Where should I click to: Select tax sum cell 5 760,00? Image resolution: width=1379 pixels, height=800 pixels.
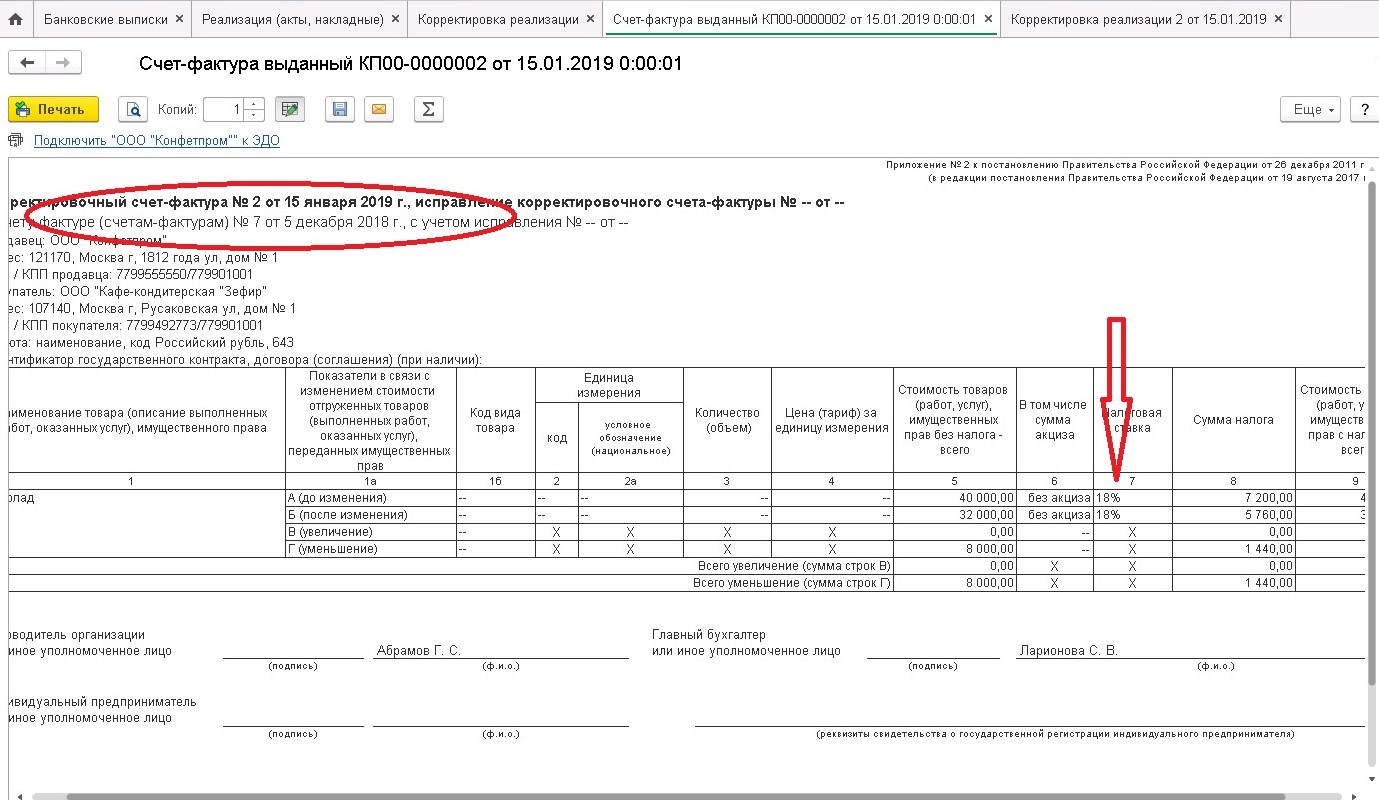[1233, 515]
